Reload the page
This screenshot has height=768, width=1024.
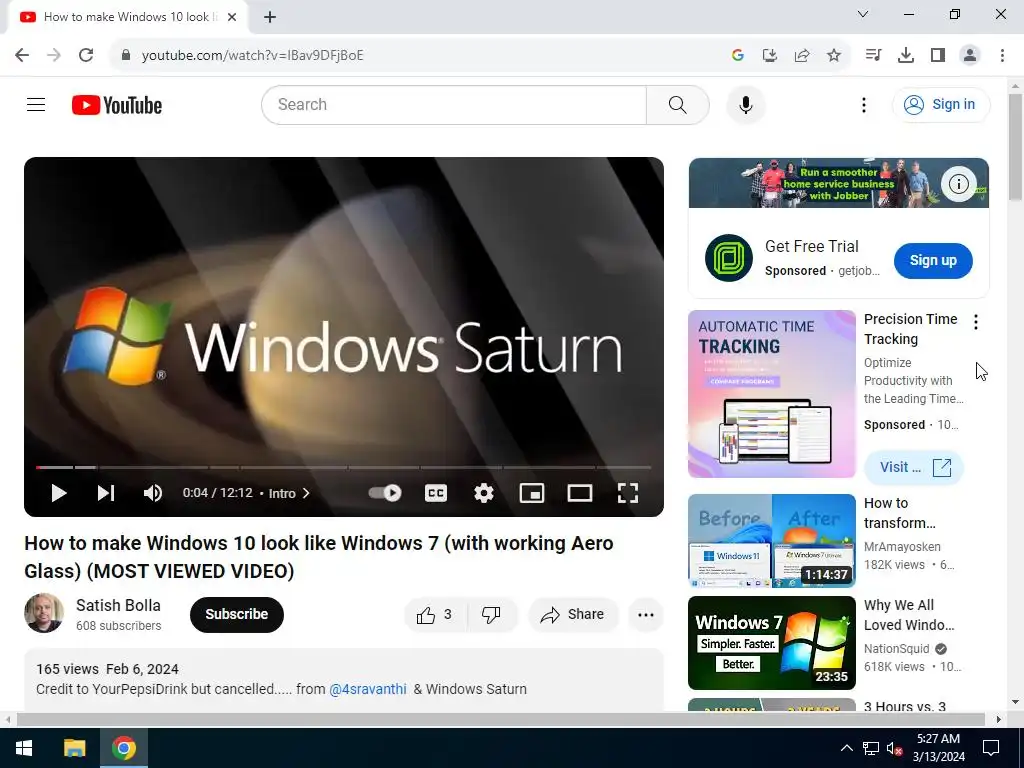coord(86,55)
